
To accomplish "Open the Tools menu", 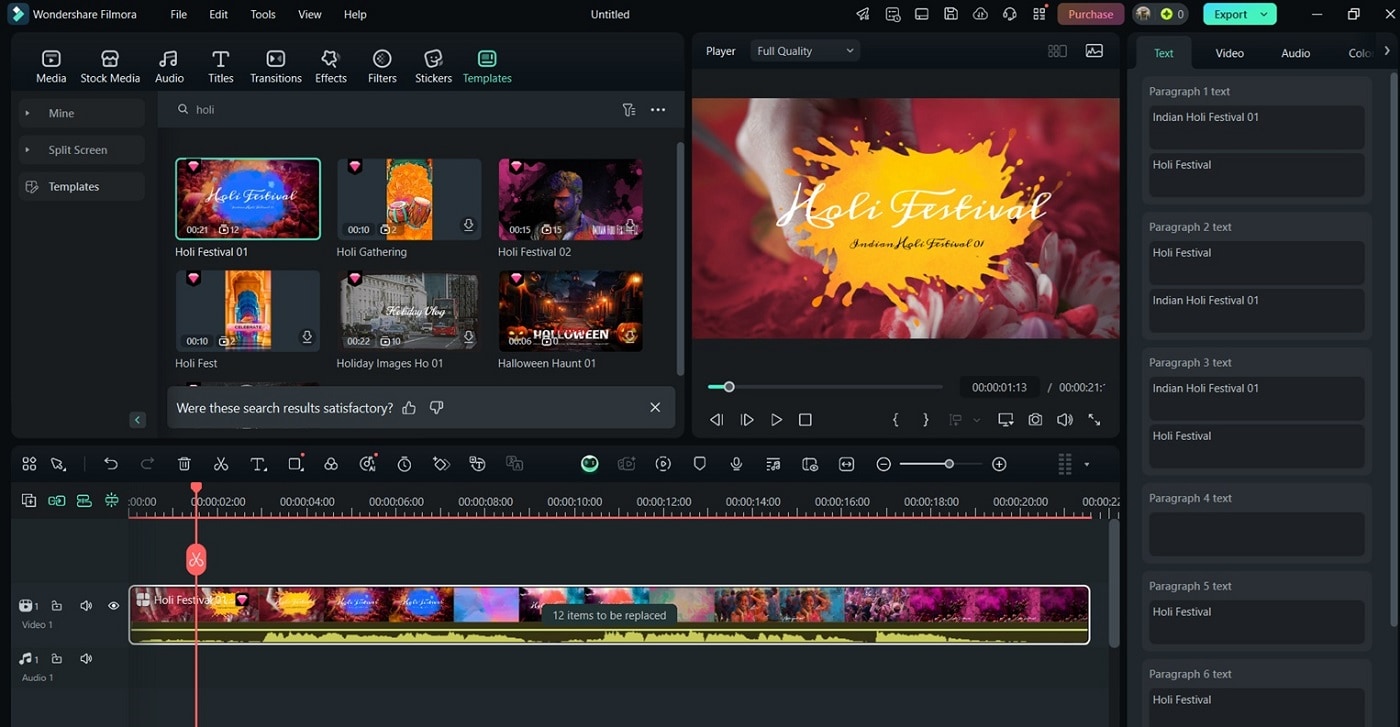I will pos(263,14).
